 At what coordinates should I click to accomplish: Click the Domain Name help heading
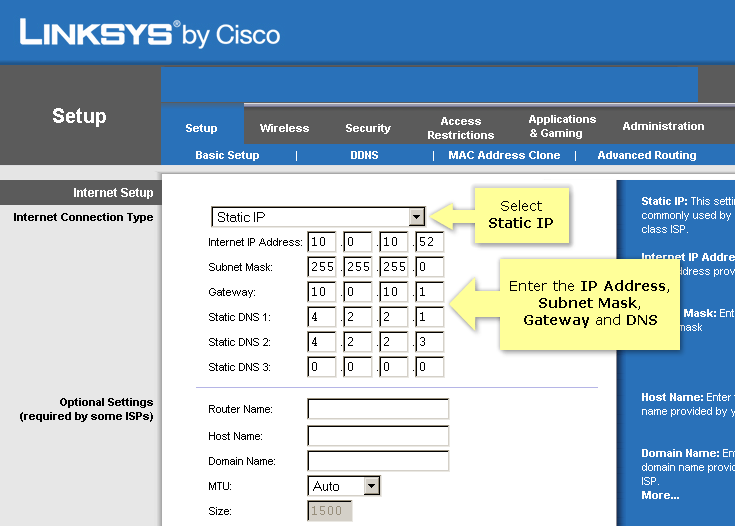(680, 453)
